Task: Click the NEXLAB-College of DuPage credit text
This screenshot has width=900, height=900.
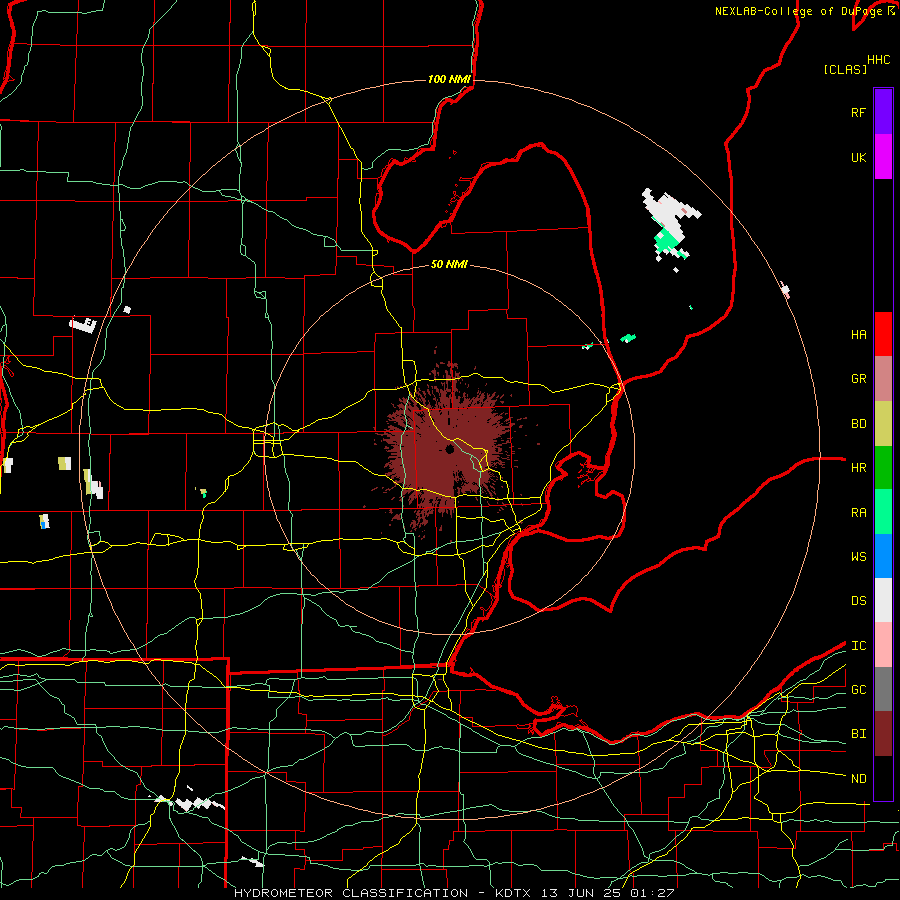Action: [x=798, y=11]
